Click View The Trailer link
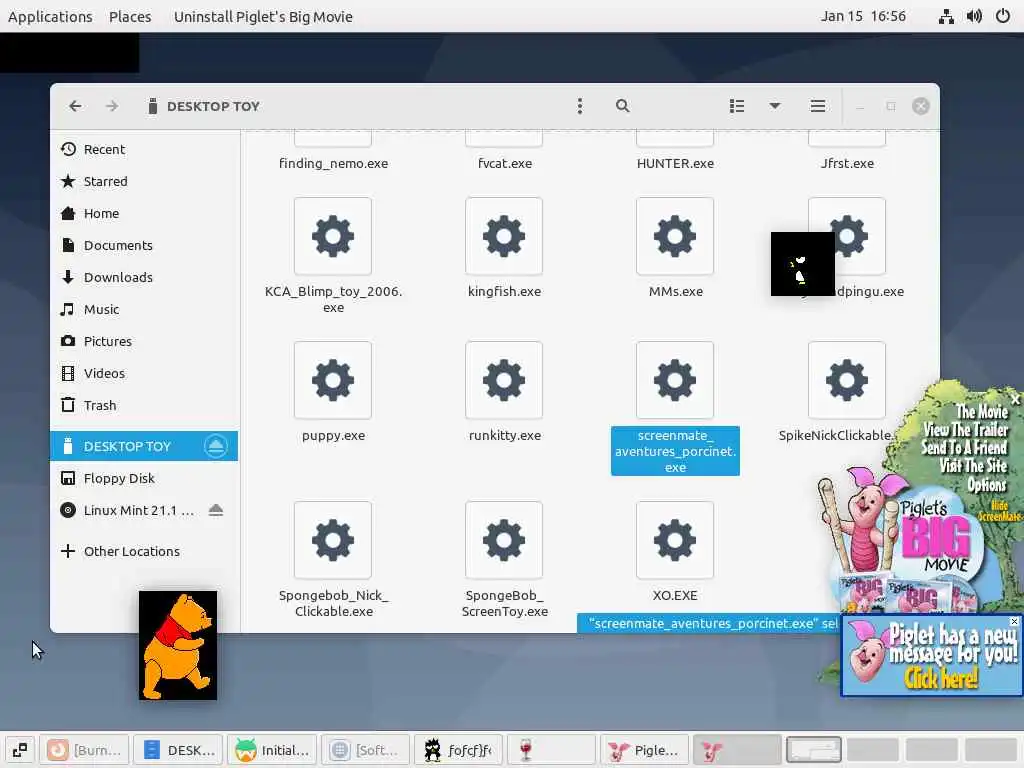1024x768 pixels. pyautogui.click(x=965, y=430)
